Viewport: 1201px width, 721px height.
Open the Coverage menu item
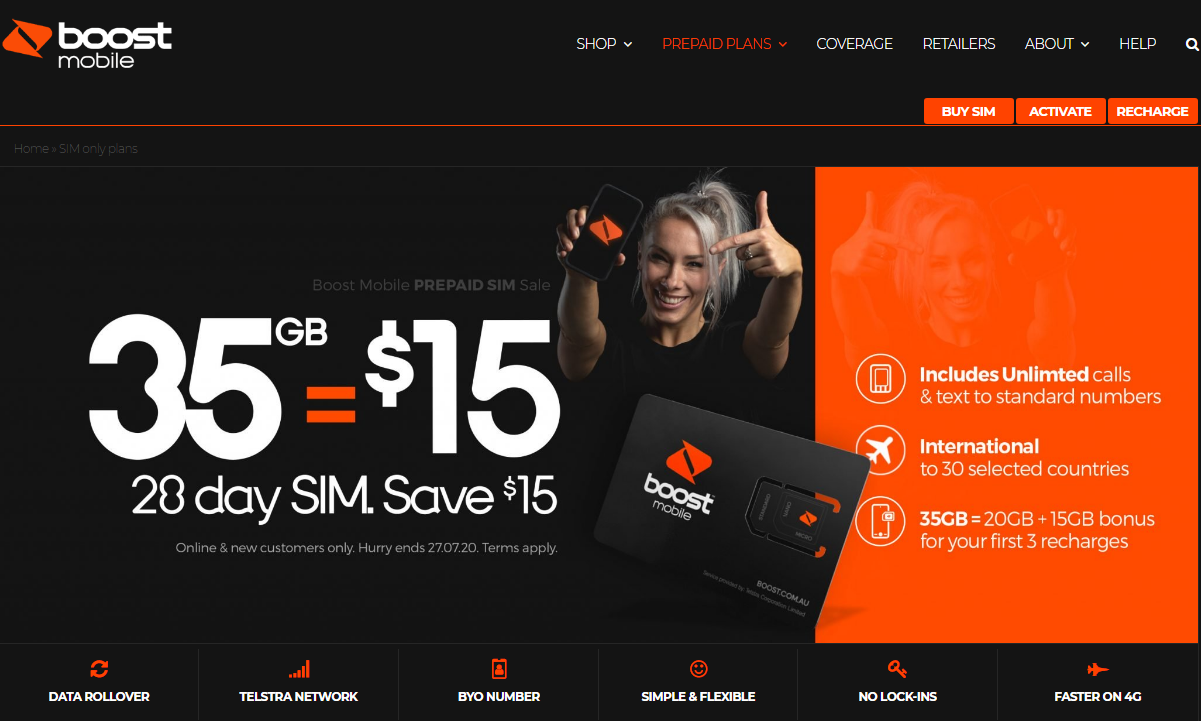pos(855,44)
